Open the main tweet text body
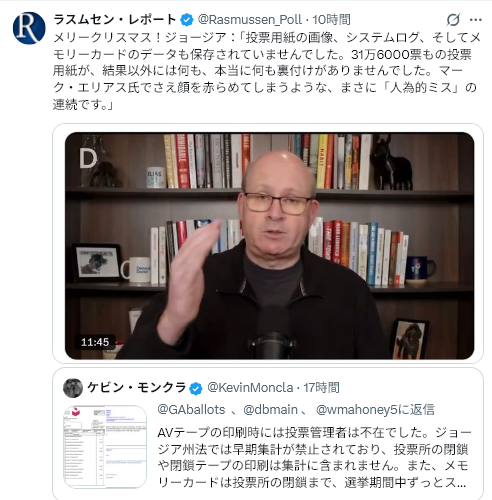The height and width of the screenshot is (500, 492). pos(265,71)
